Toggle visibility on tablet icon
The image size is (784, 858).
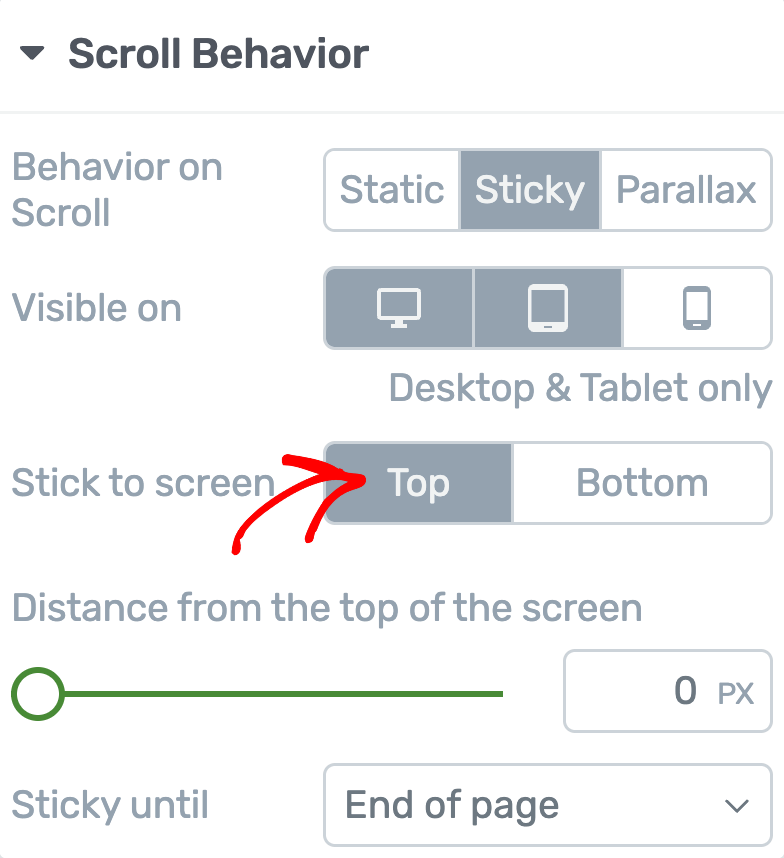pyautogui.click(x=548, y=308)
